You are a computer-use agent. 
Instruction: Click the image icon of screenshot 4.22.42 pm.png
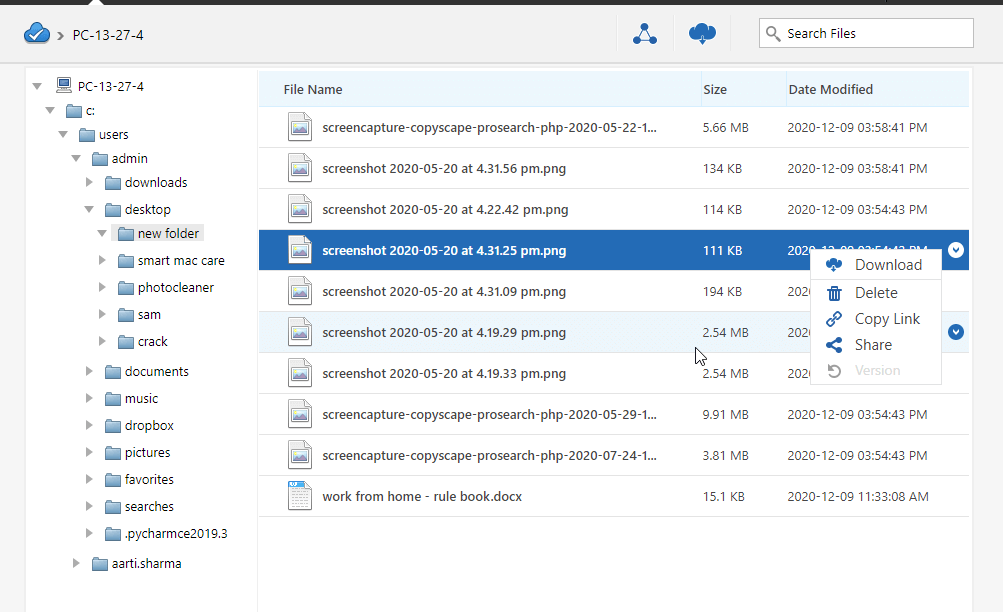click(299, 209)
